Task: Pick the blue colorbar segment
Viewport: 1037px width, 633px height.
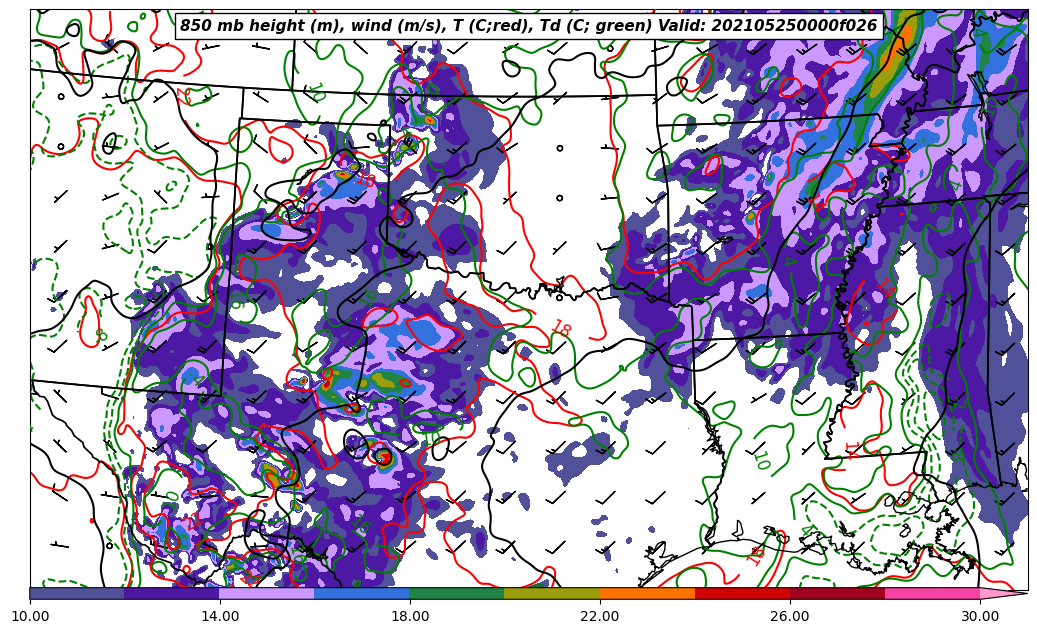Action: click(362, 593)
